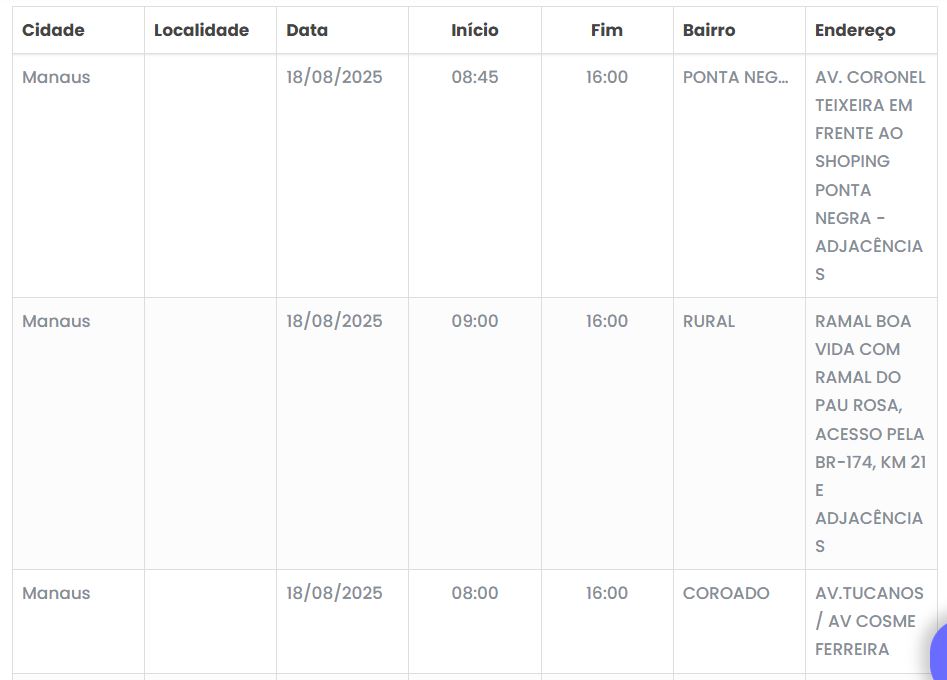The height and width of the screenshot is (680, 947).
Task: Click the 08:45 start time cell
Action: point(474,77)
